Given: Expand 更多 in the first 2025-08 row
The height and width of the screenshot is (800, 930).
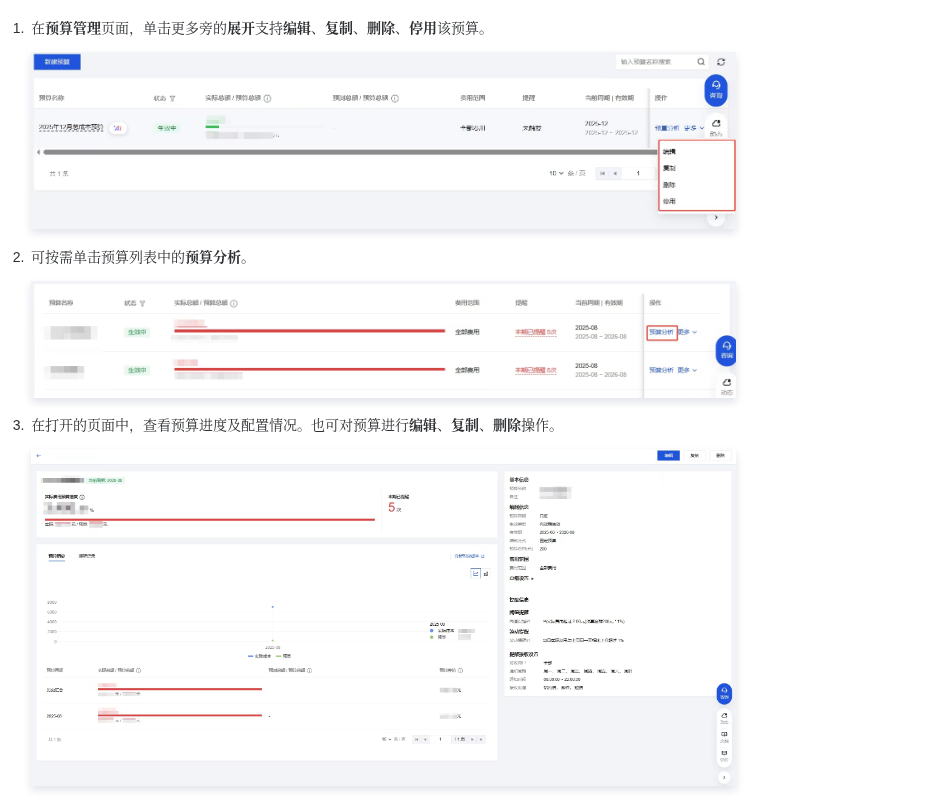Looking at the screenshot, I should coord(687,332).
